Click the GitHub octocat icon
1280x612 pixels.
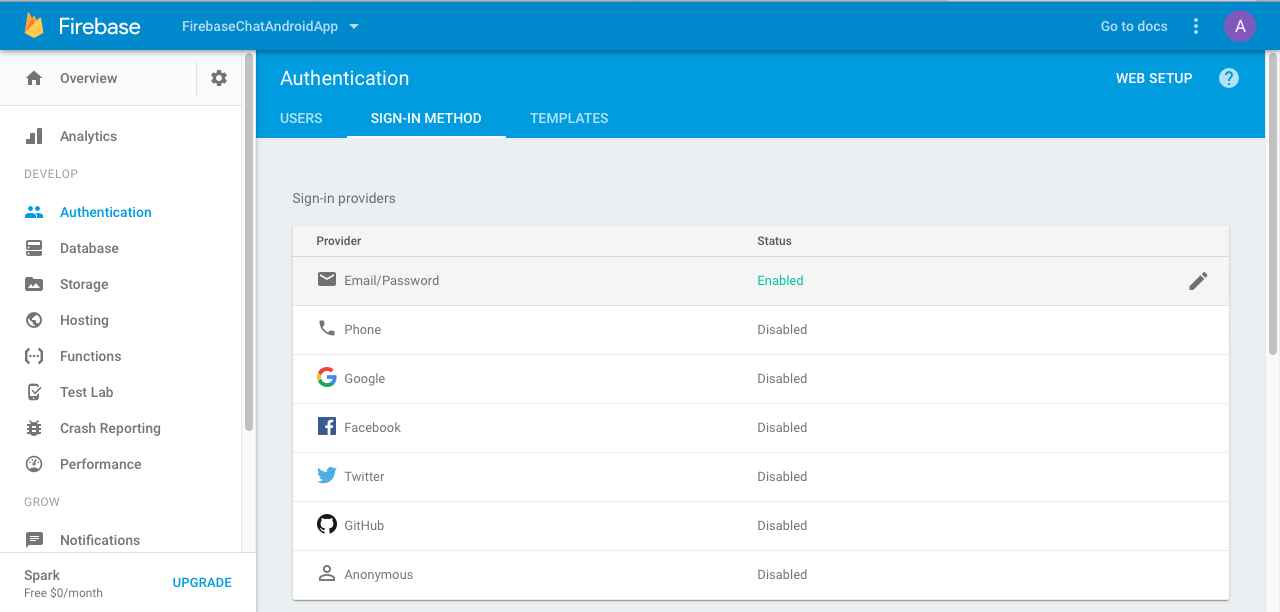pyautogui.click(x=327, y=524)
